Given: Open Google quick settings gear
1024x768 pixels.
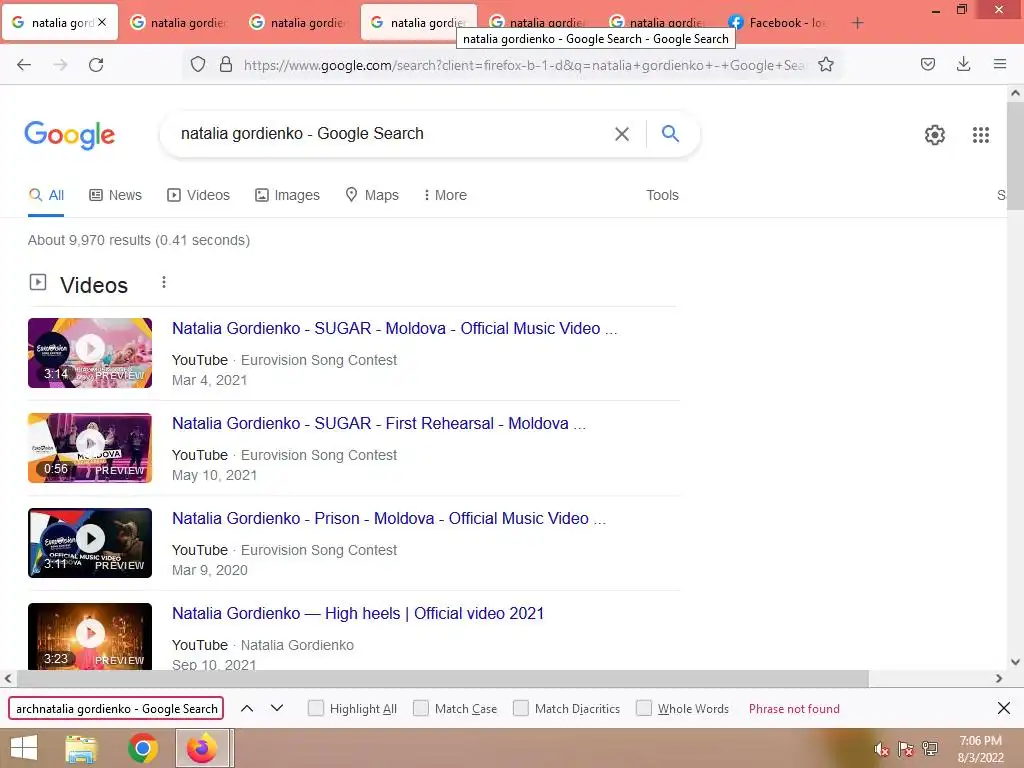Looking at the screenshot, I should point(935,135).
